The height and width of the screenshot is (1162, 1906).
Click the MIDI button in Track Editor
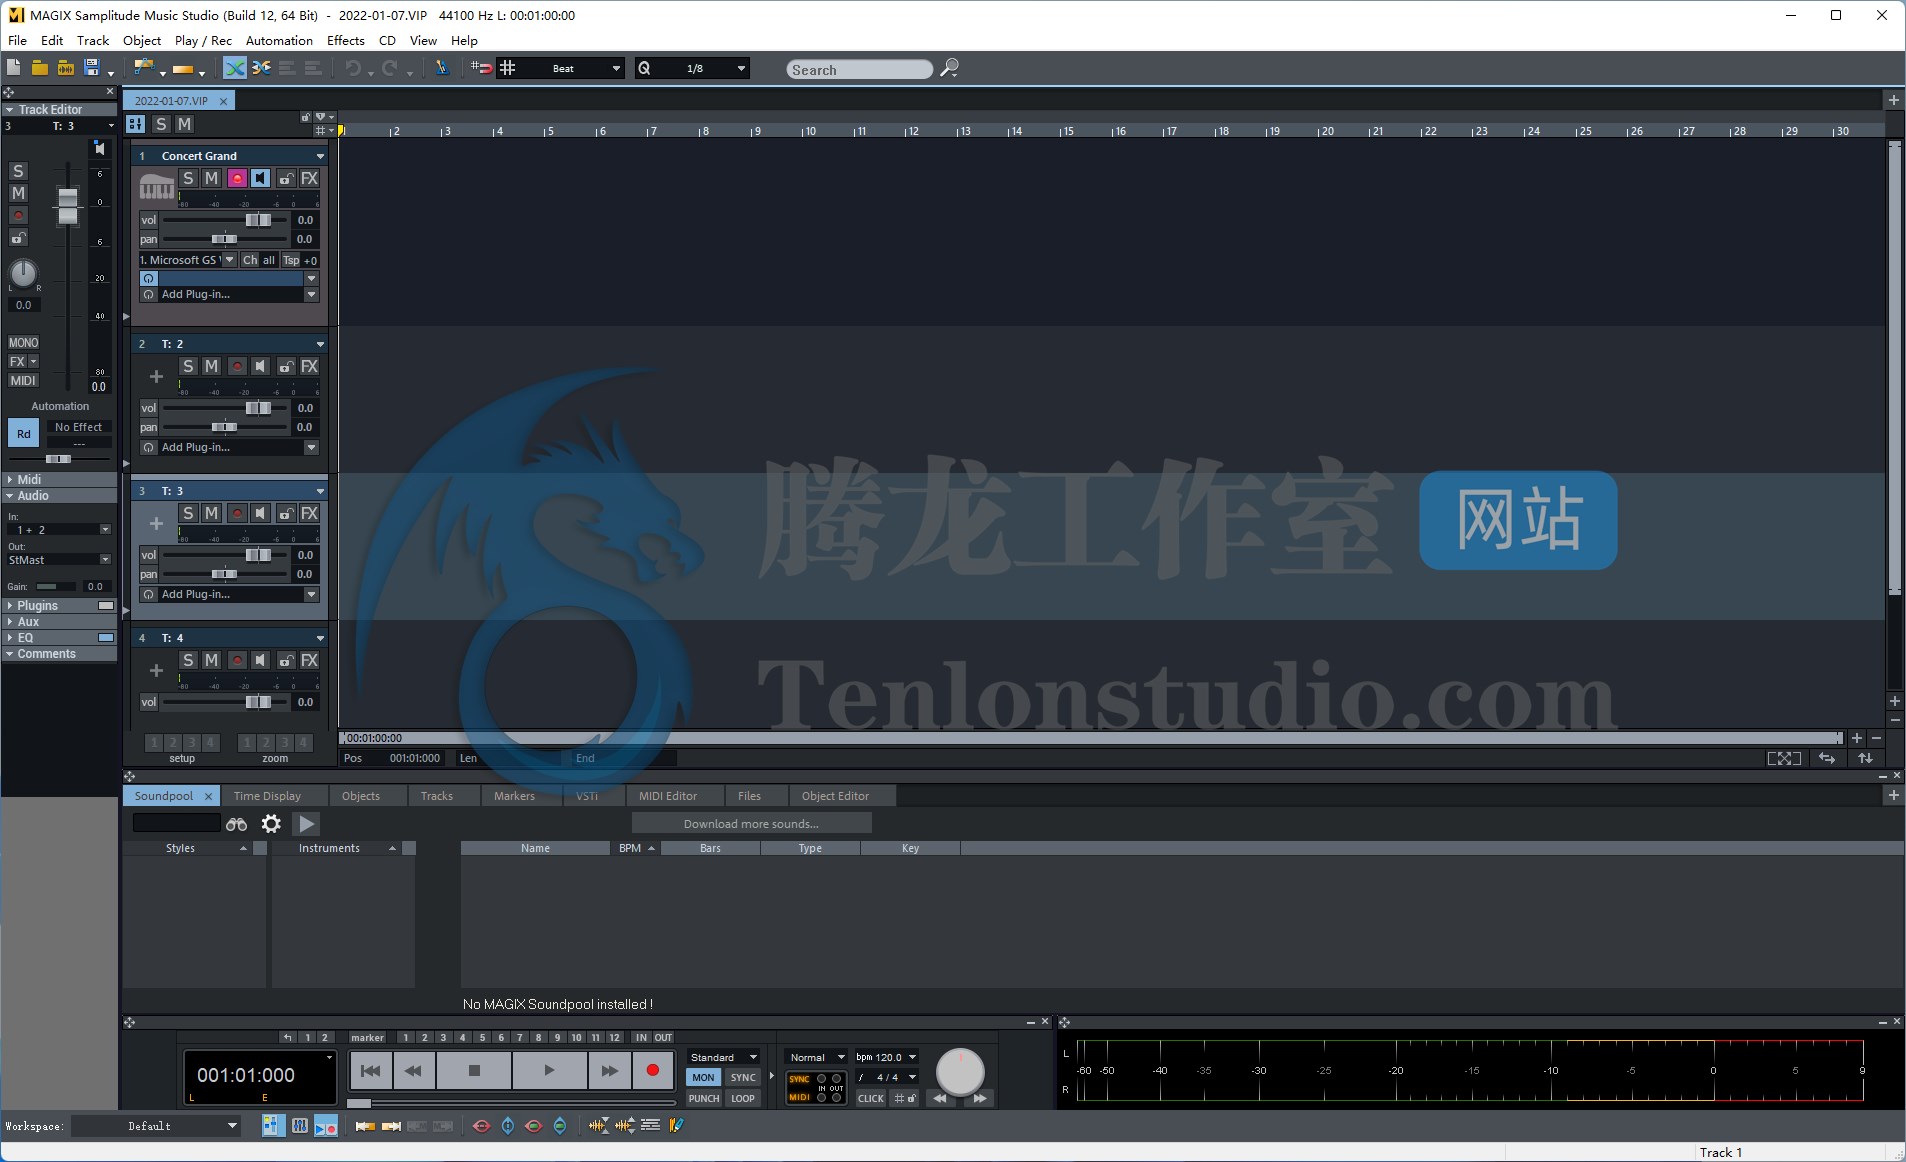23,380
